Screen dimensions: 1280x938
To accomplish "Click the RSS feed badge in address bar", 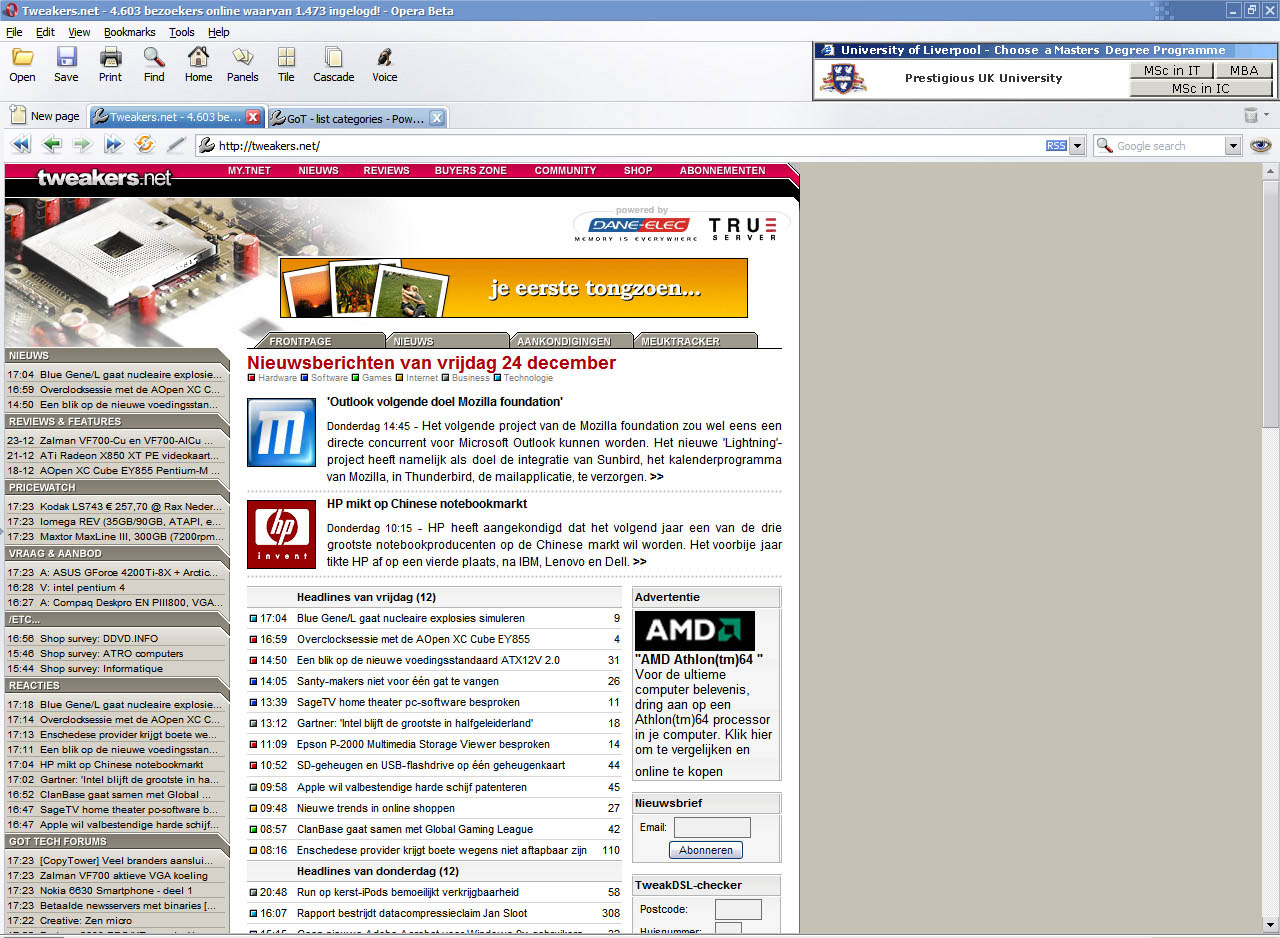I will coord(1056,146).
